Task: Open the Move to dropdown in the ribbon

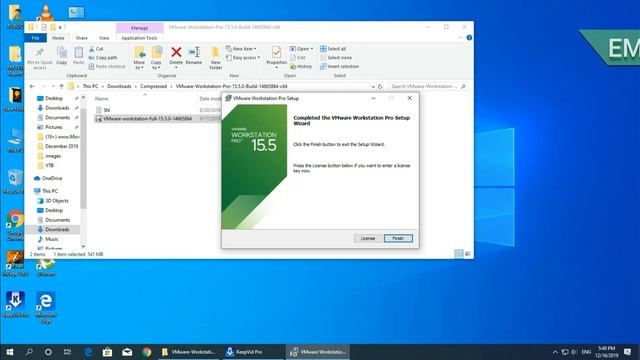Action: (x=139, y=58)
